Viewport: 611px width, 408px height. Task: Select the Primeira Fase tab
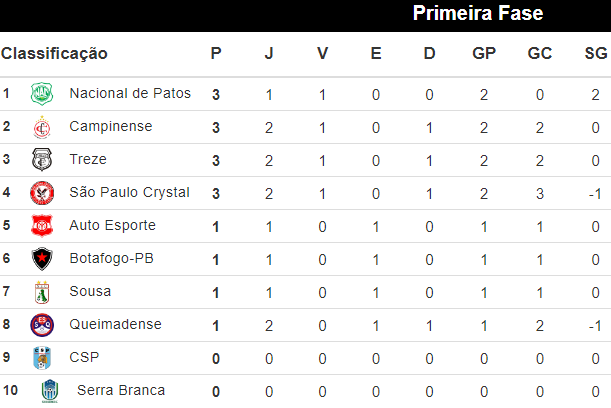point(478,14)
